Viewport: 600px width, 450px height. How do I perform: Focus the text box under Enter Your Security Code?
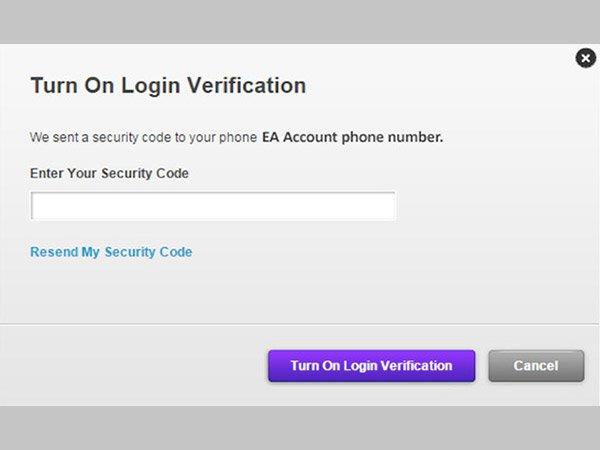pos(213,206)
